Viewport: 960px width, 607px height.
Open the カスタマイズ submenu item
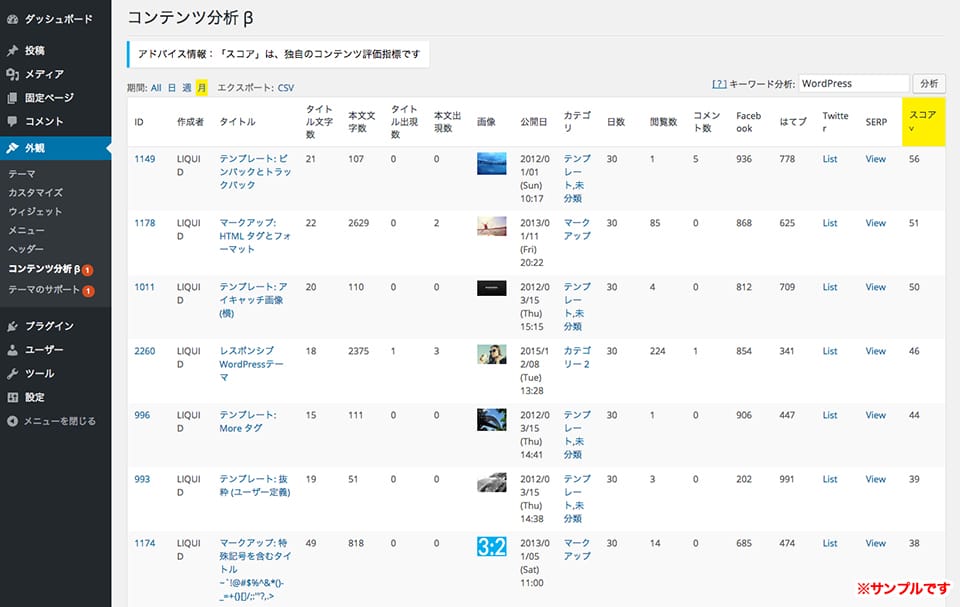pyautogui.click(x=36, y=192)
